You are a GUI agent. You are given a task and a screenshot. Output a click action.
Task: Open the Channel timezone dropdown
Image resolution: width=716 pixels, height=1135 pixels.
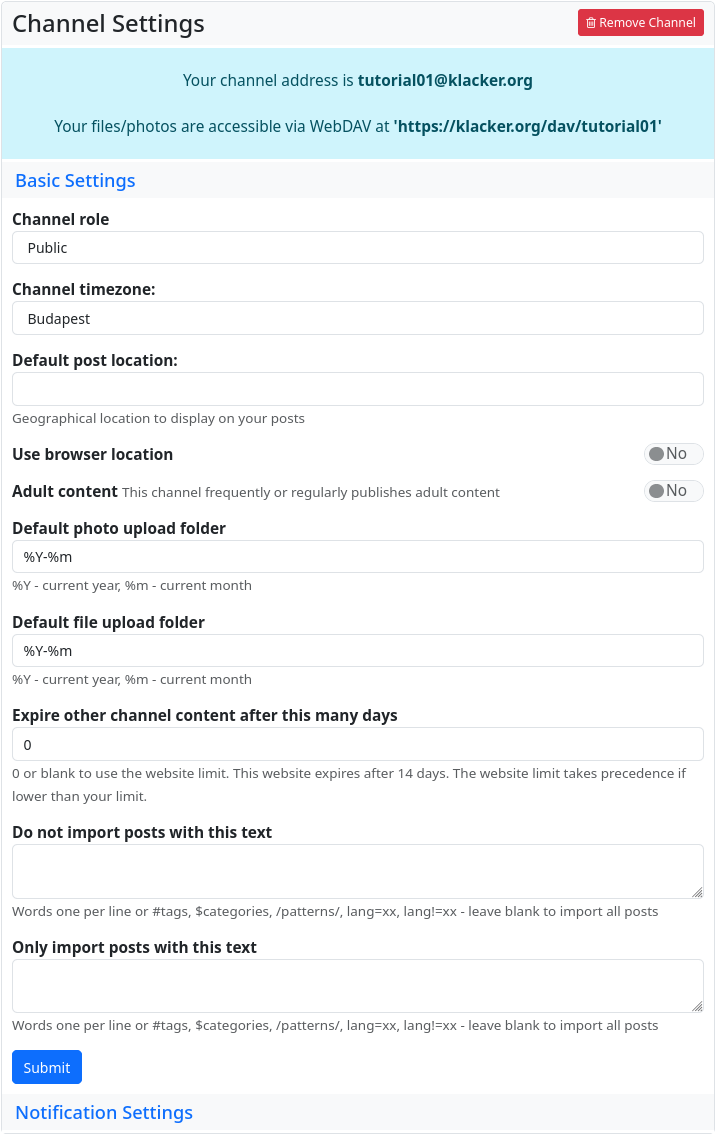tap(357, 319)
